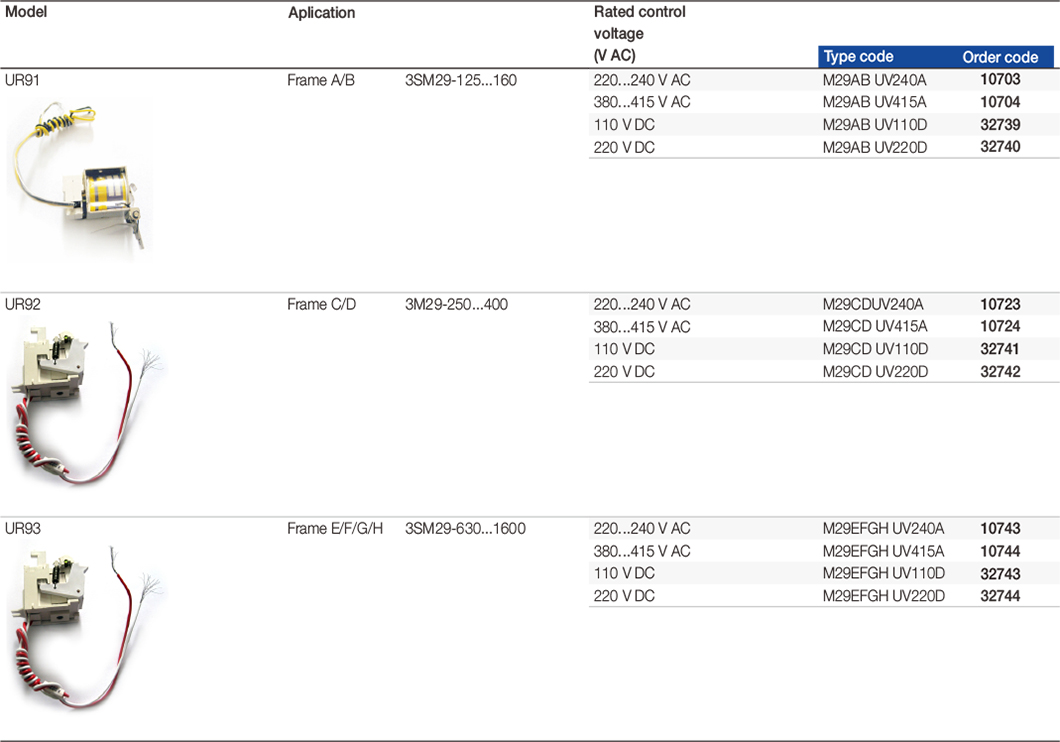Click the Type code column header
This screenshot has height=742, width=1060.
click(x=858, y=57)
